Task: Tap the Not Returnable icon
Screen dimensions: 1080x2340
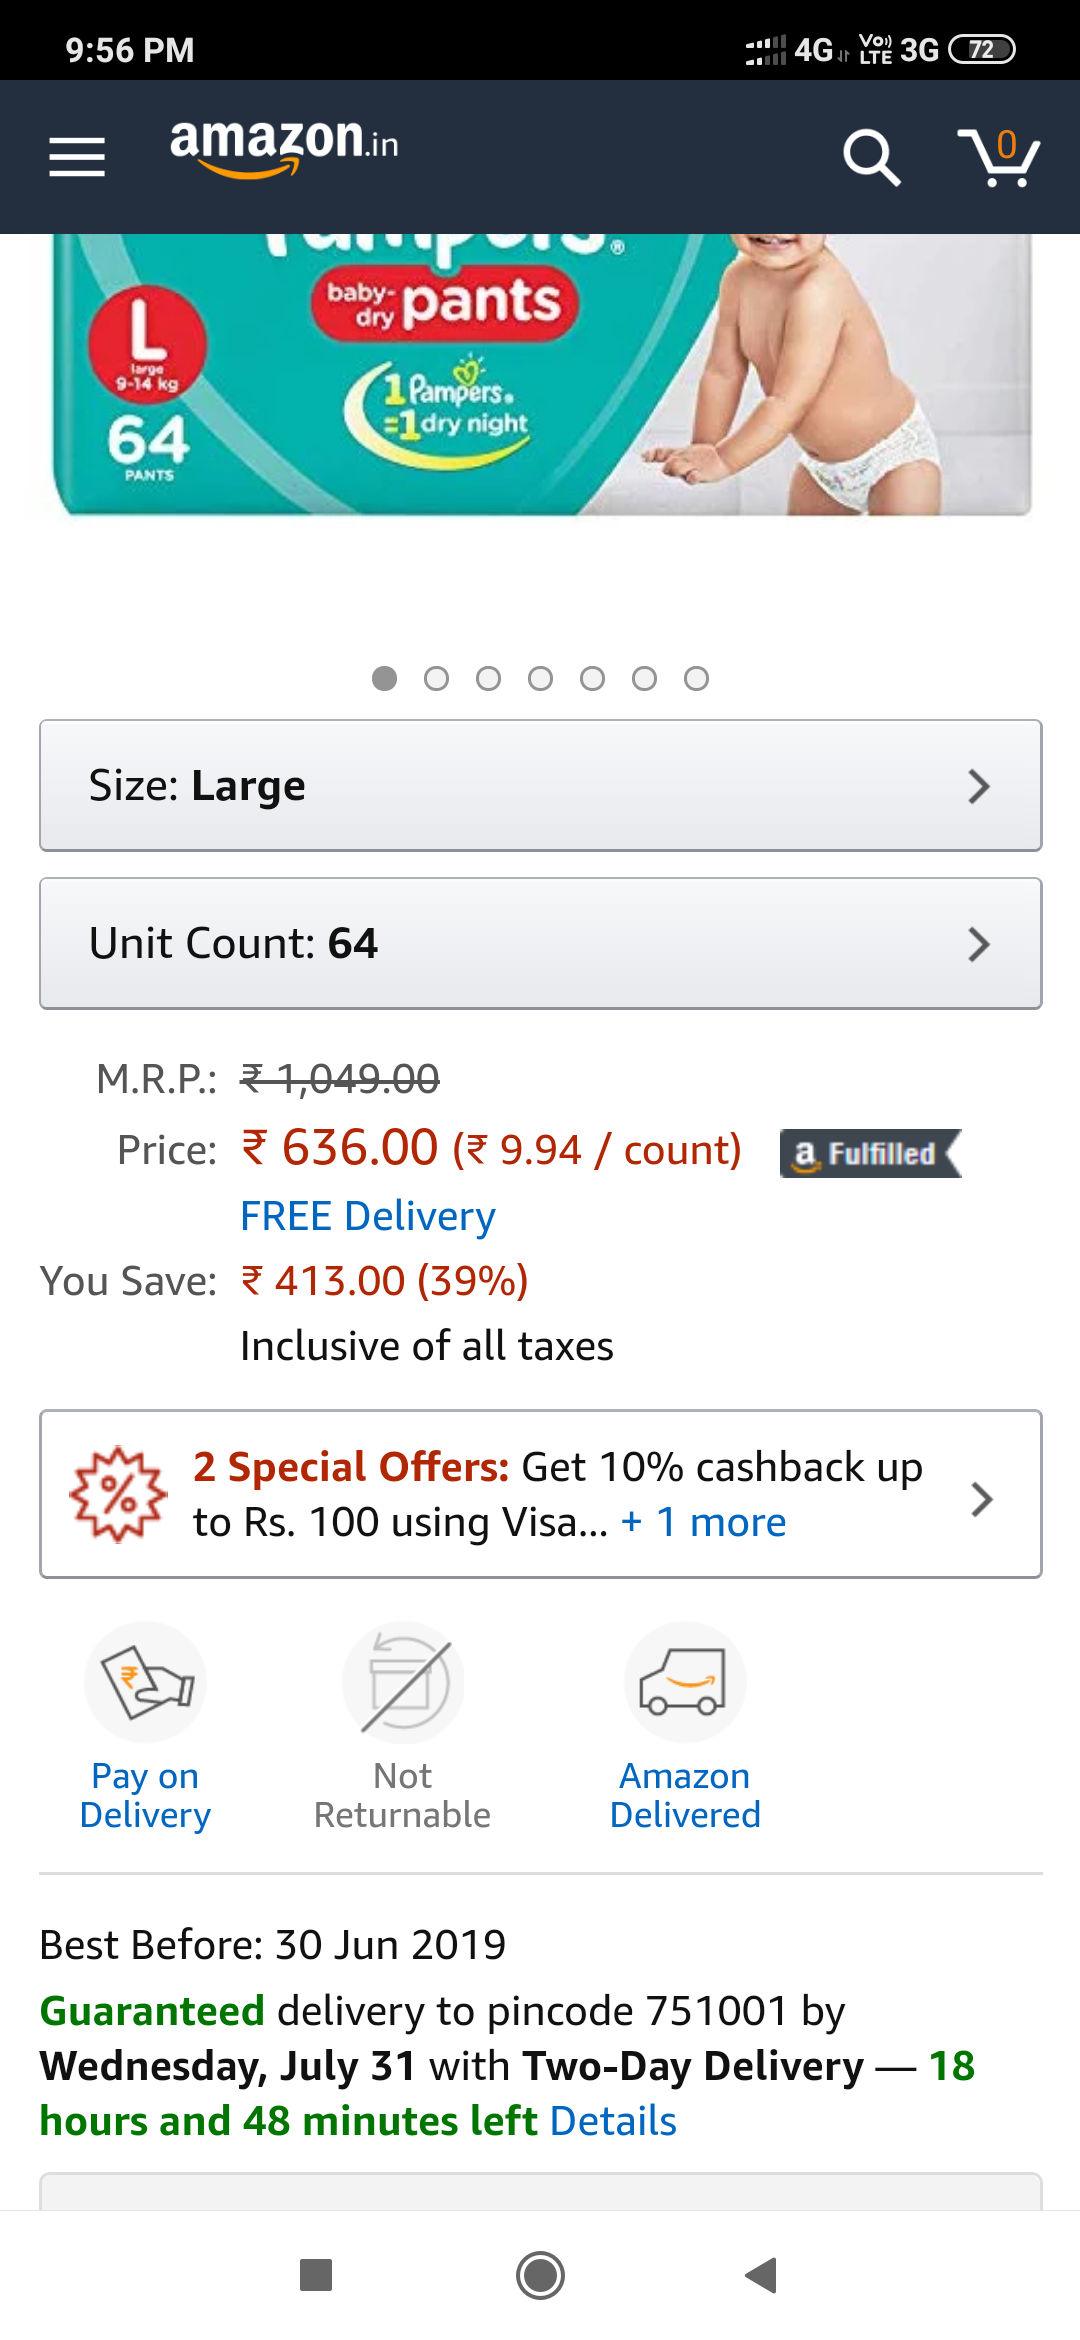Action: click(x=403, y=1683)
